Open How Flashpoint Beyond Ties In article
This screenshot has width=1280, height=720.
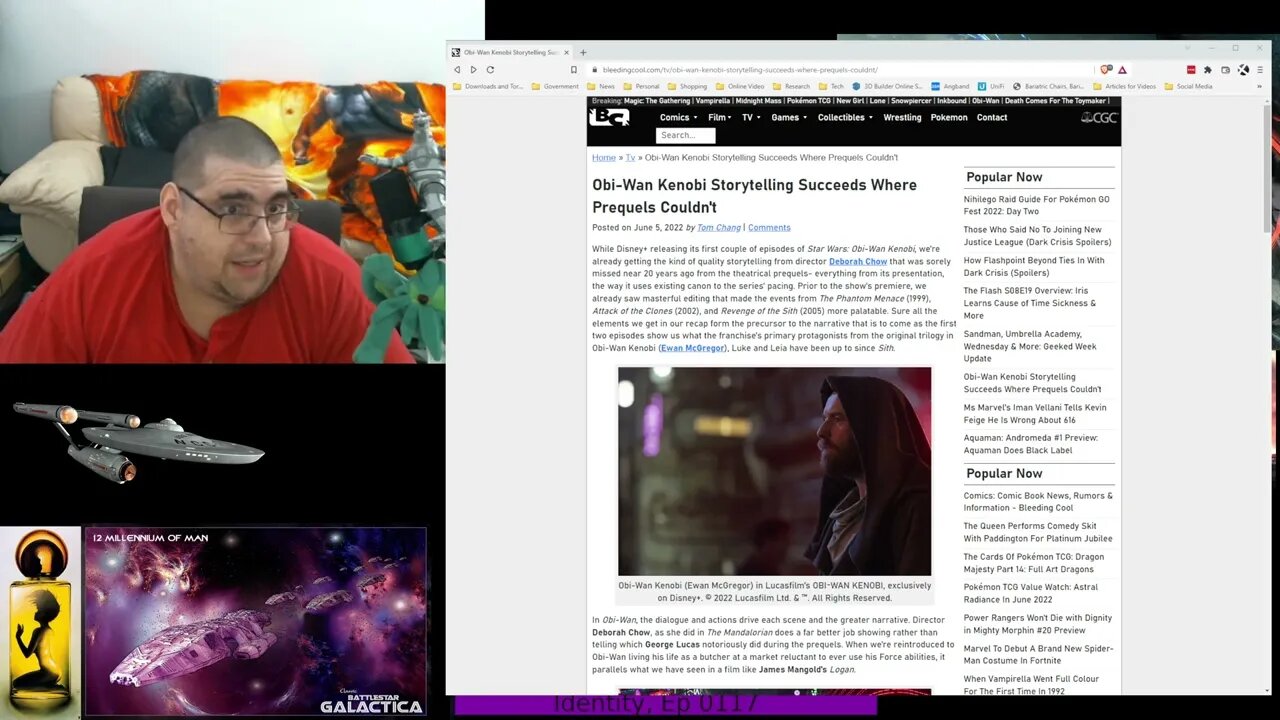pos(1034,266)
